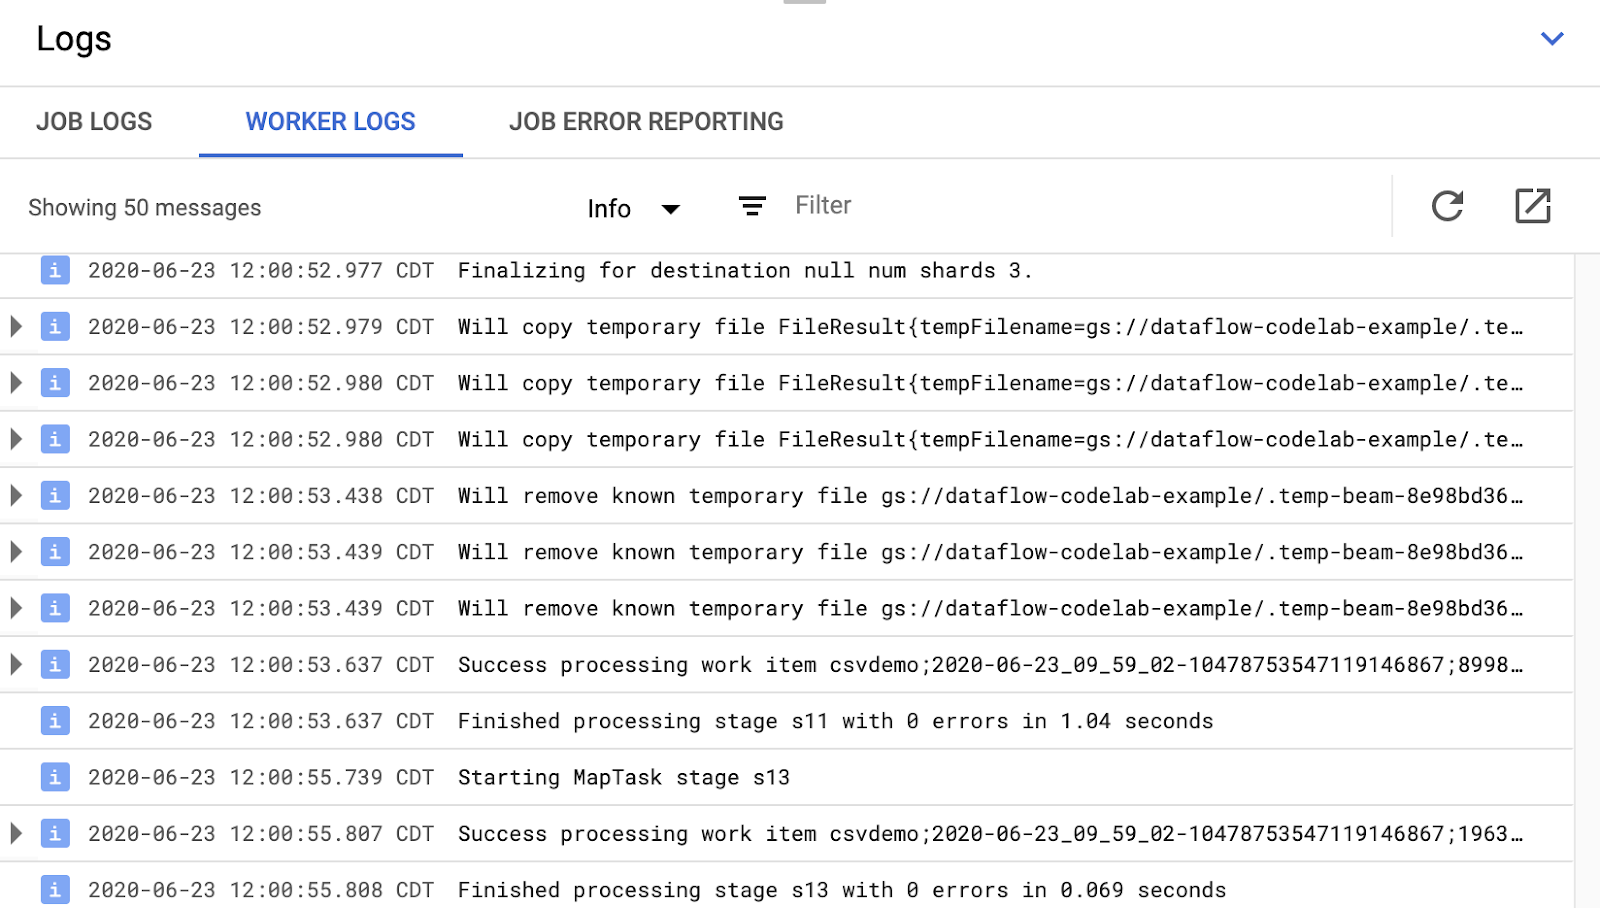This screenshot has width=1600, height=908.
Task: Click info icon on Finalizing for destination row
Action: click(55, 270)
